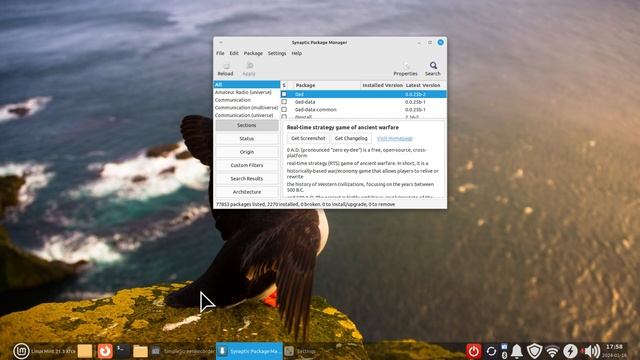The width and height of the screenshot is (640, 360).
Task: Open the window menu in Synaptic title bar
Action: pyautogui.click(x=221, y=42)
